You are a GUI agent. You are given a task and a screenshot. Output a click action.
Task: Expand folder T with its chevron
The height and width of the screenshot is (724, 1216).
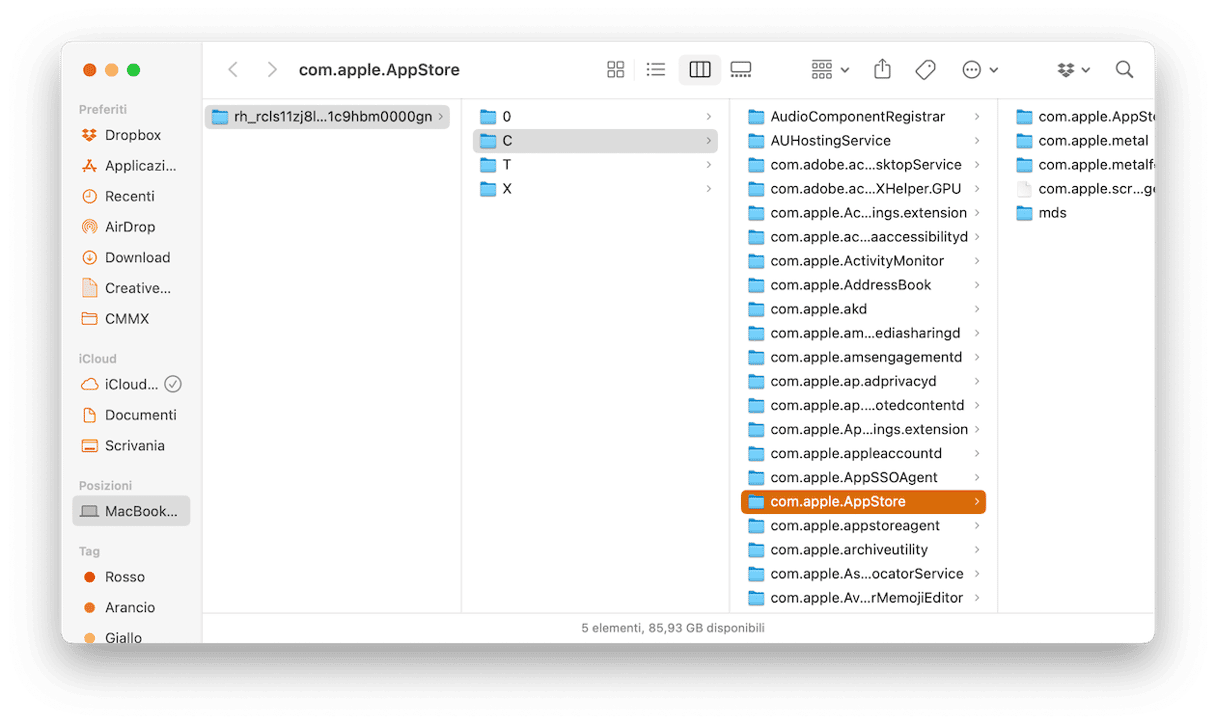(x=709, y=164)
